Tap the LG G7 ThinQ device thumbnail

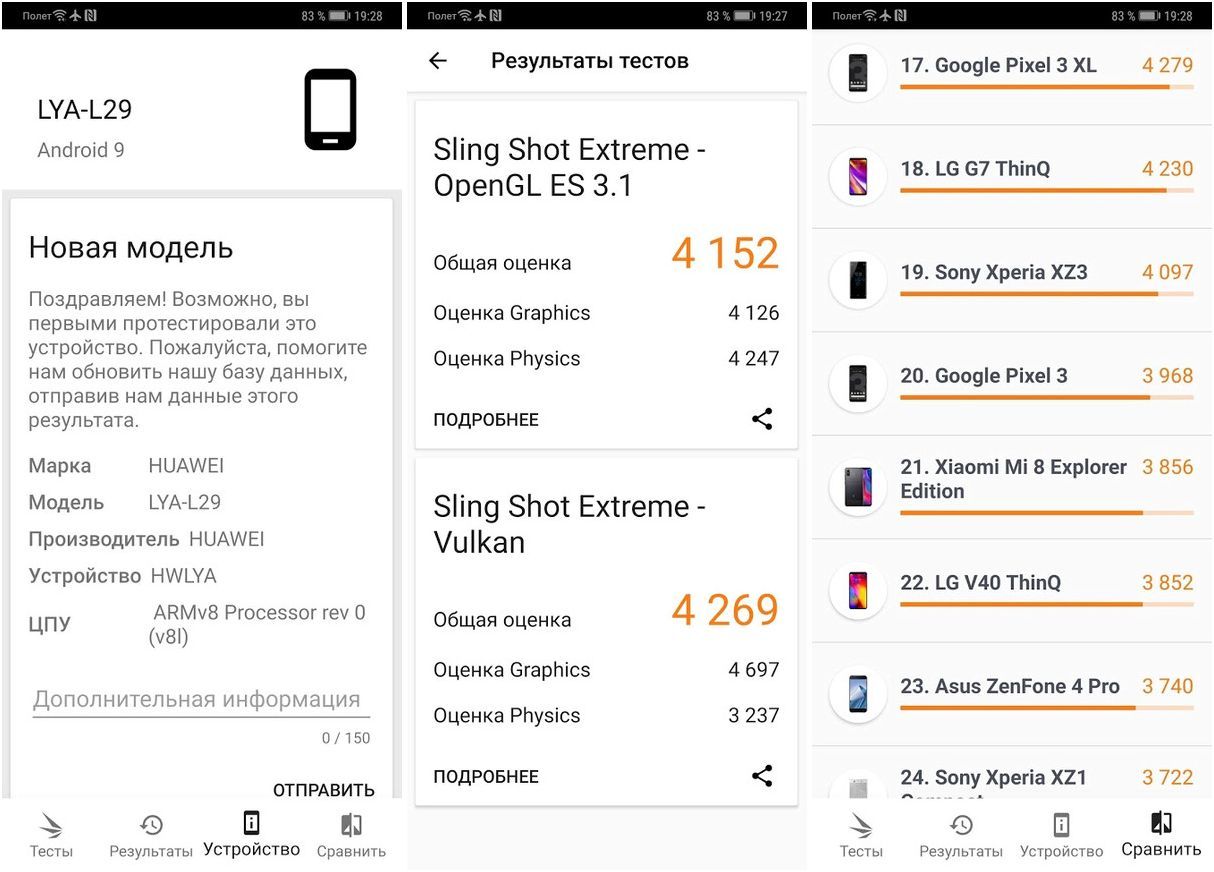[856, 176]
